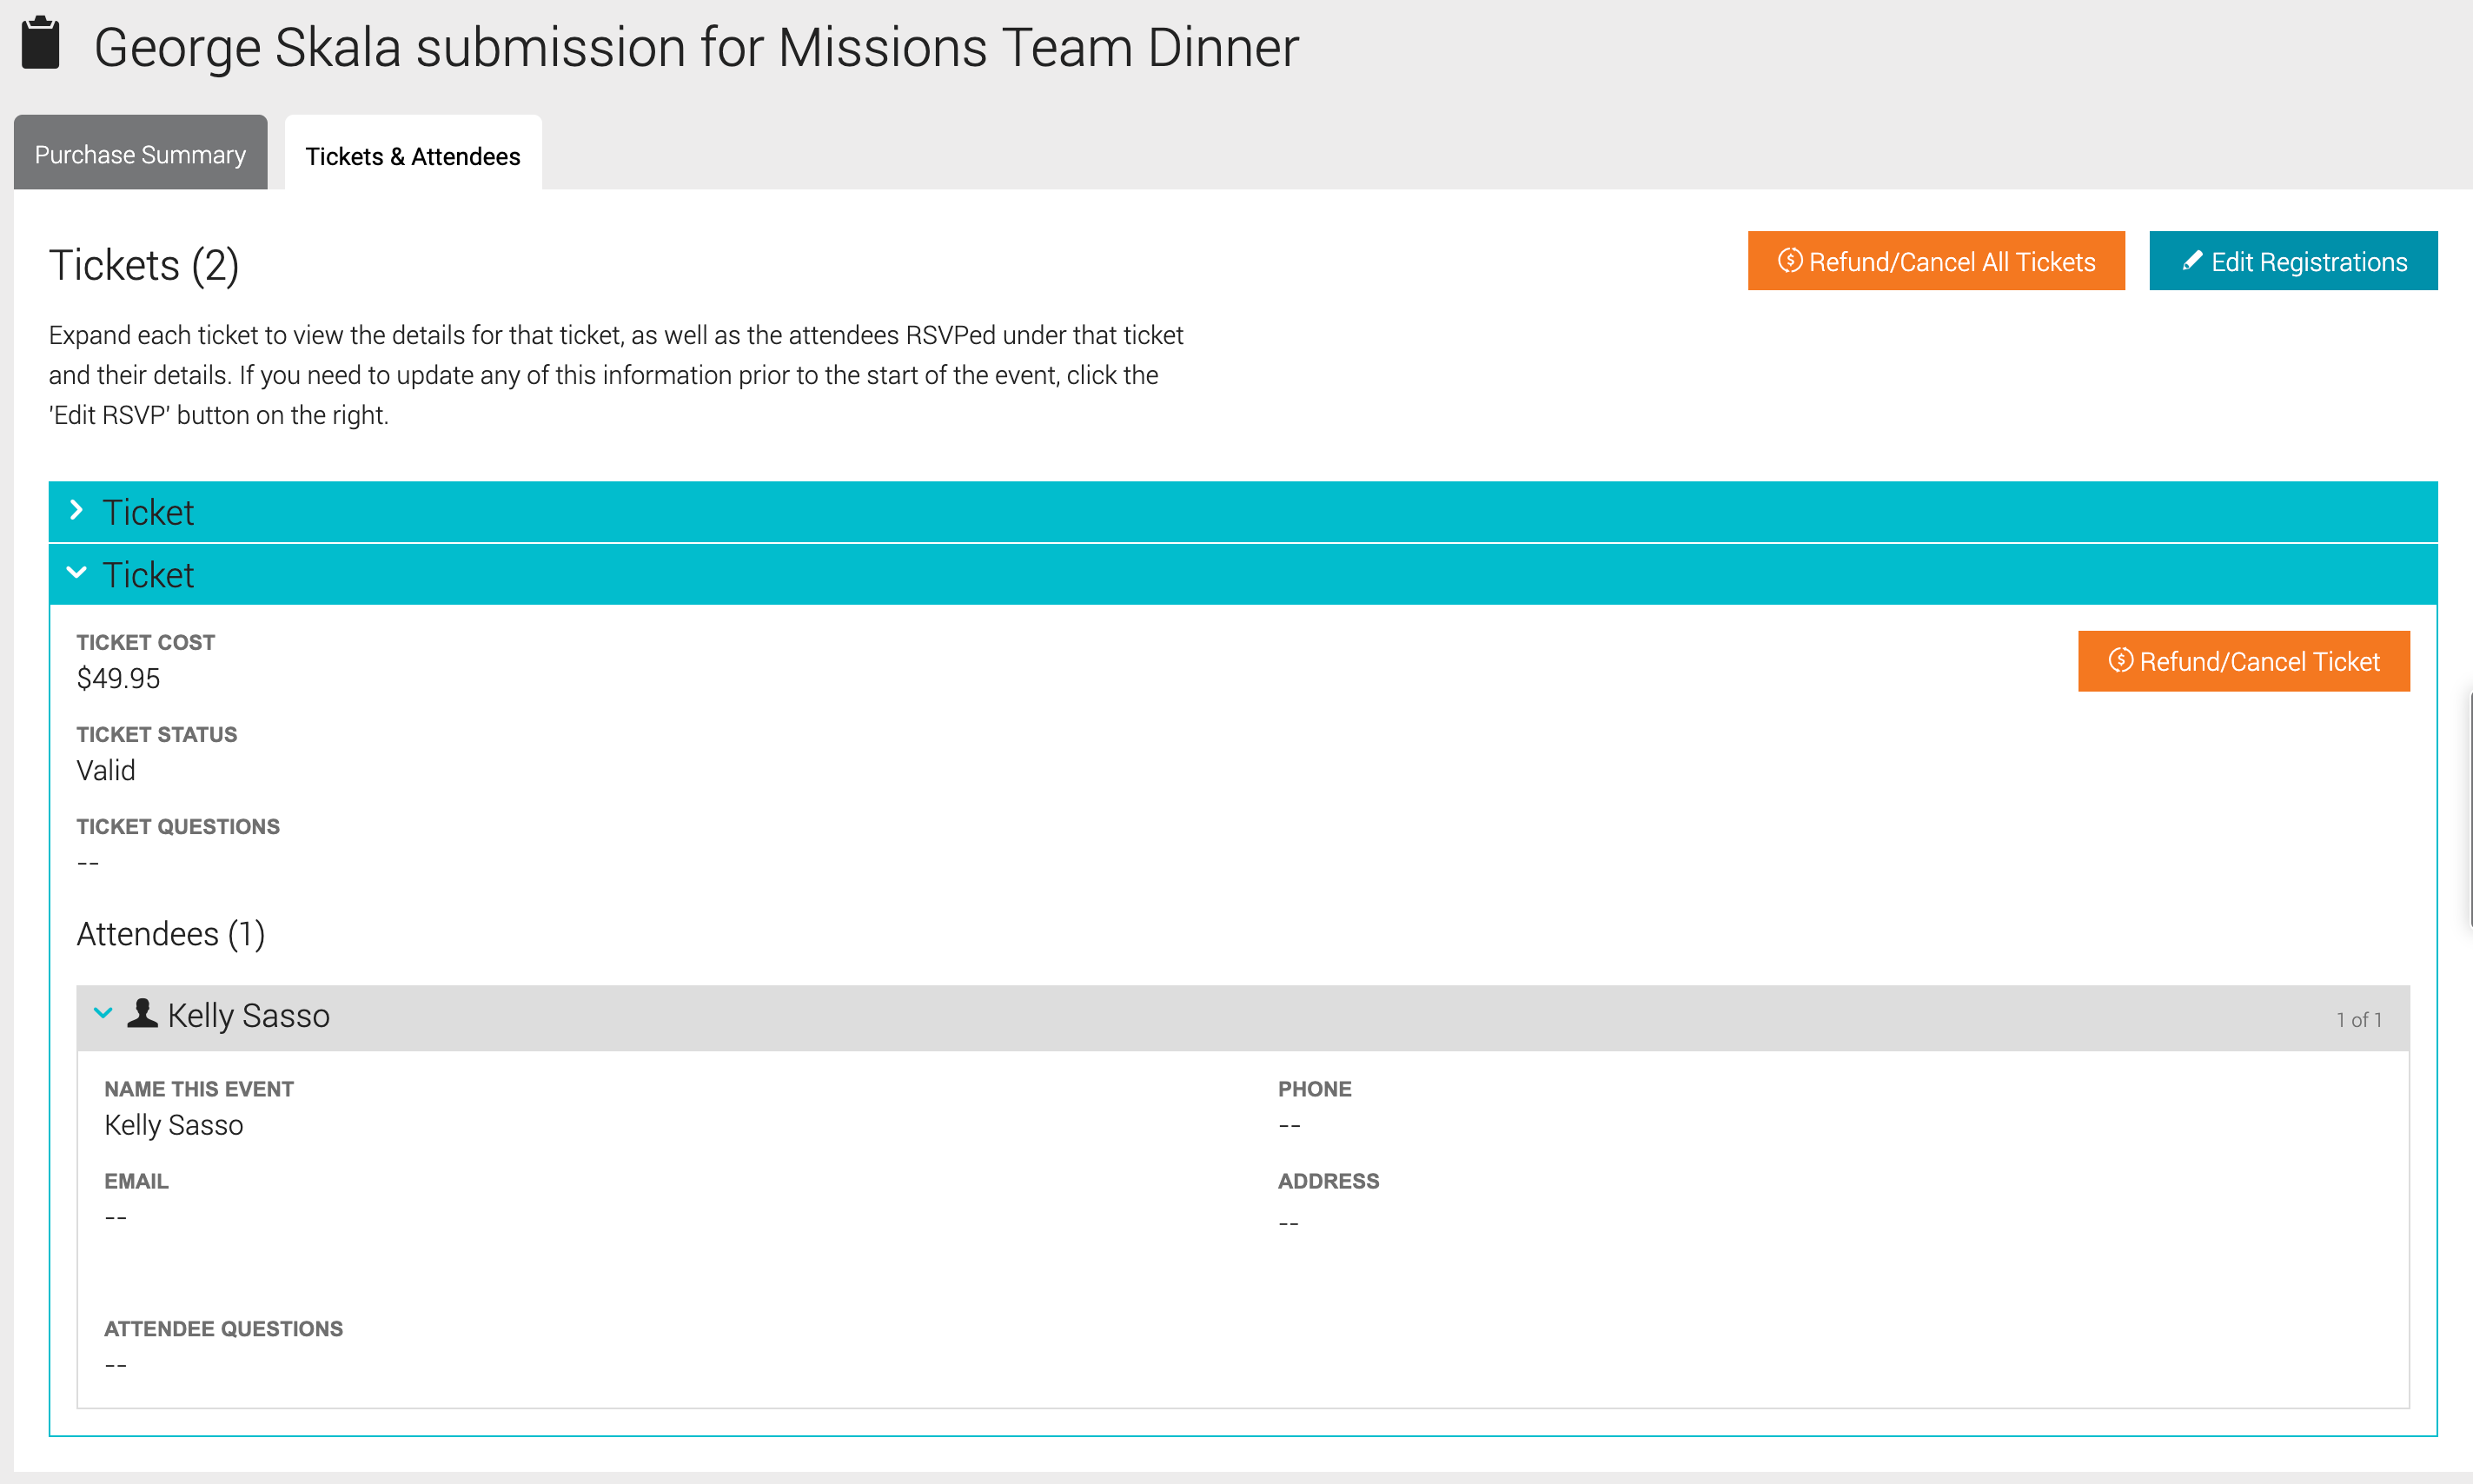Click the $49.95 ticket cost value
Screen dimensions: 2473x1484
click(118, 678)
